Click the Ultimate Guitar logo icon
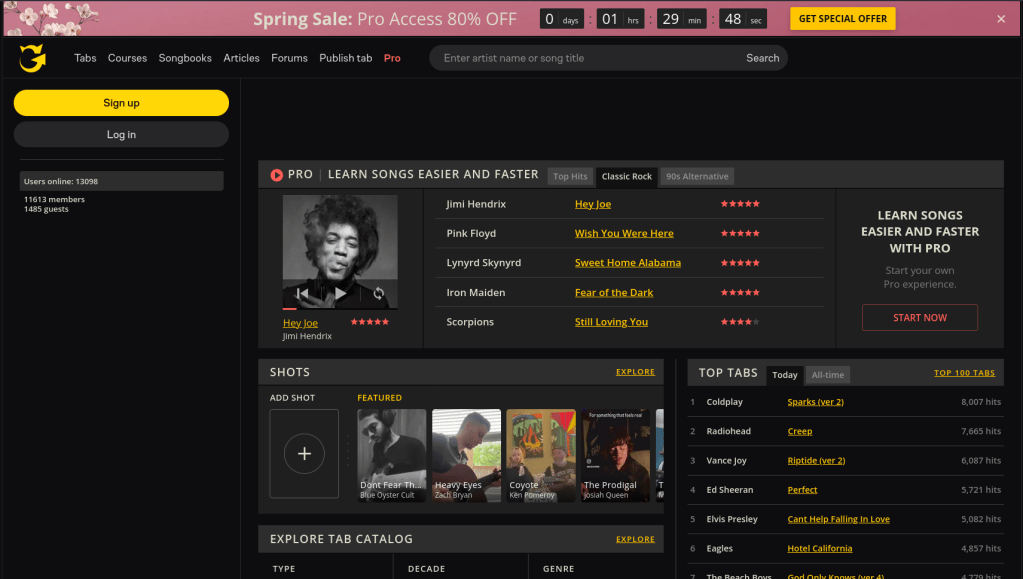Image resolution: width=1023 pixels, height=579 pixels. click(x=33, y=58)
